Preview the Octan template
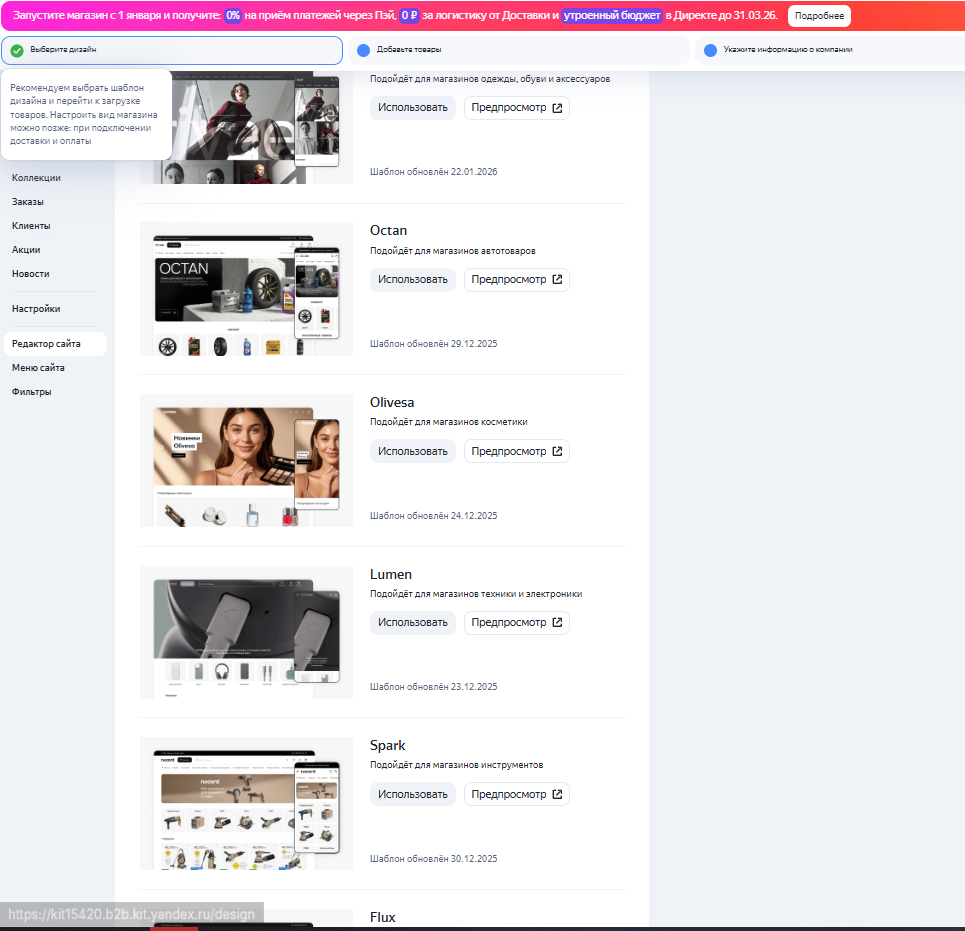The height and width of the screenshot is (931, 965). click(516, 279)
